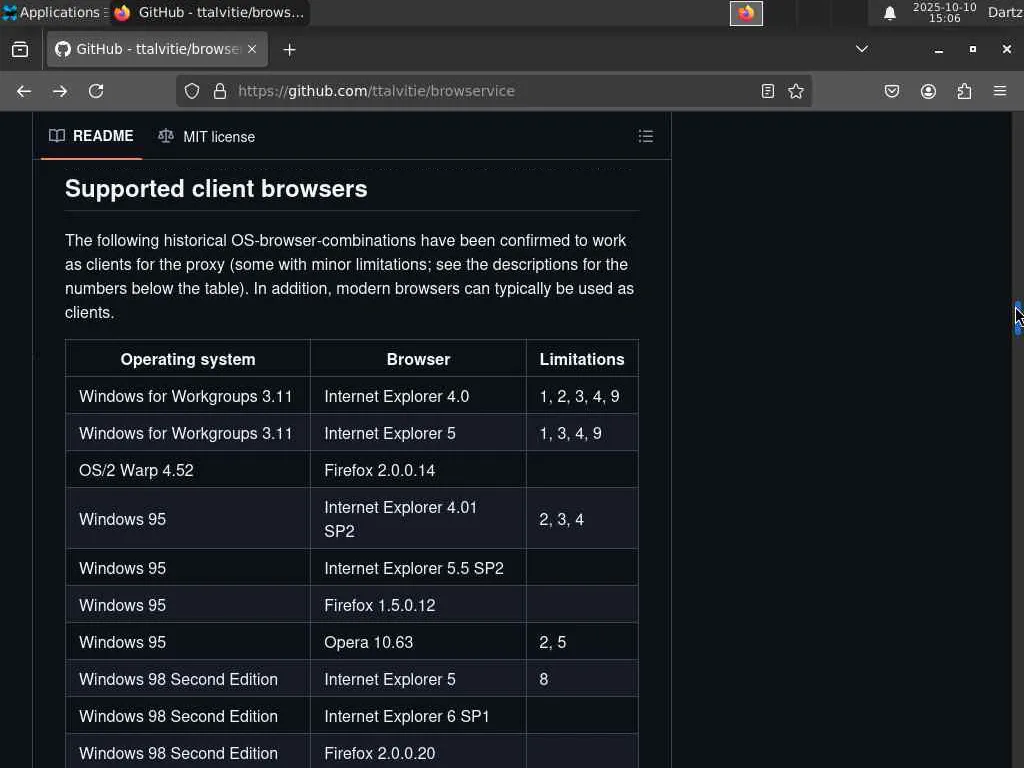Click the Opera 10.63 cell

click(x=418, y=642)
